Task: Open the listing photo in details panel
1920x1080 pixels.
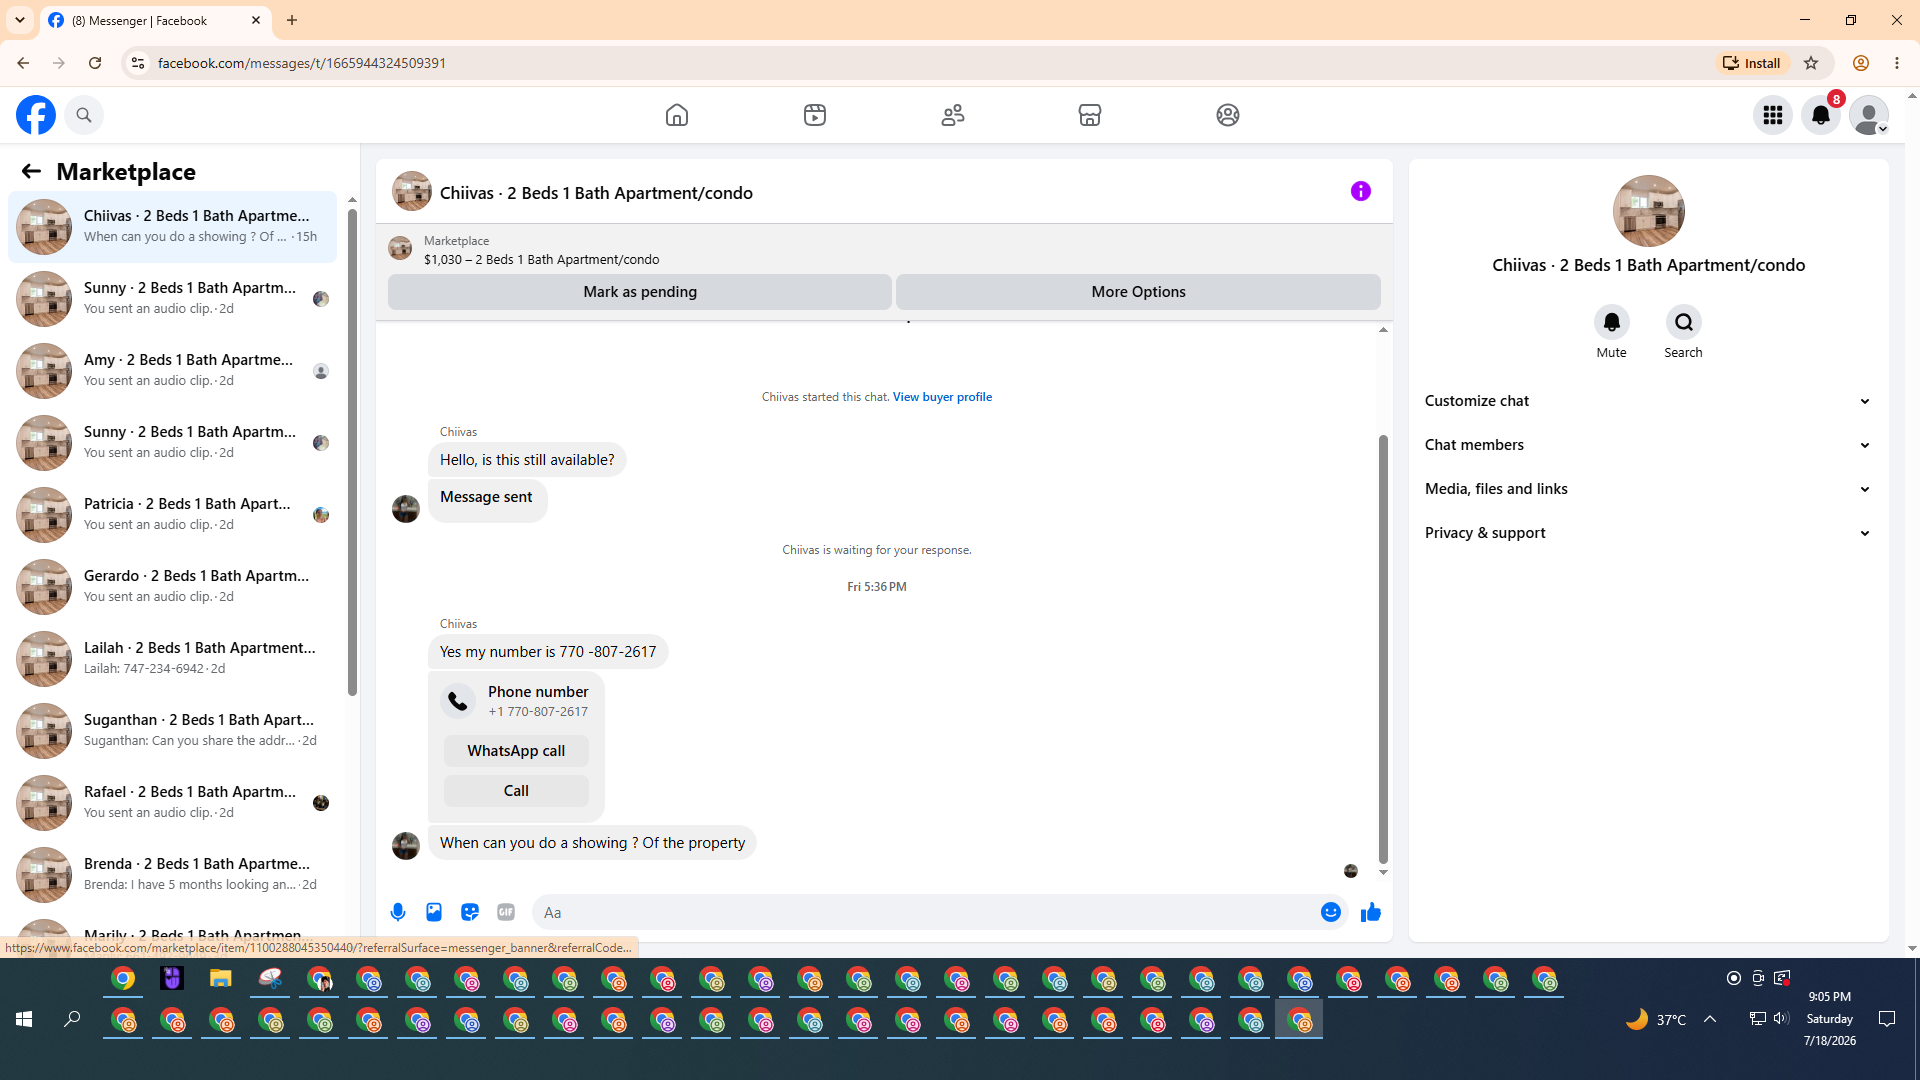Action: pyautogui.click(x=1649, y=211)
